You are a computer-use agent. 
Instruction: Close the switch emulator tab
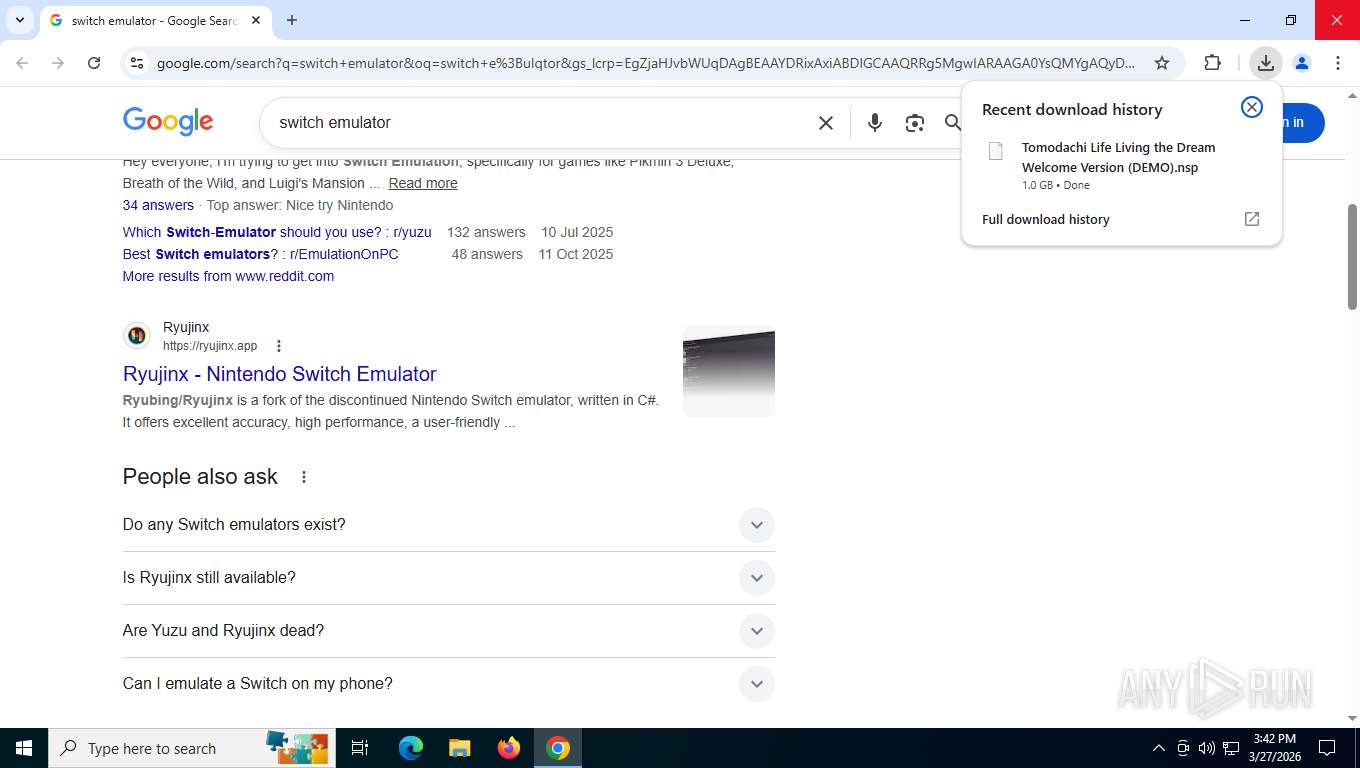coord(256,20)
